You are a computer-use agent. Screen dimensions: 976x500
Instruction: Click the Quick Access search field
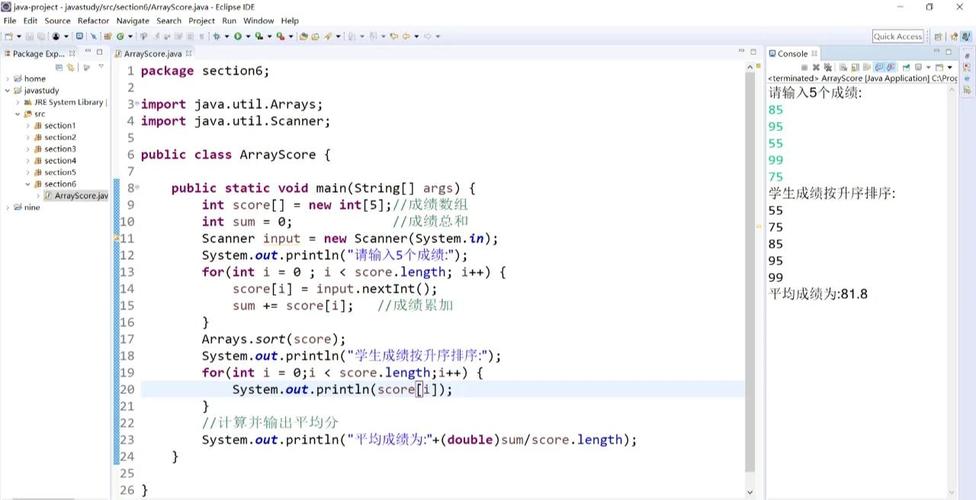pos(897,37)
